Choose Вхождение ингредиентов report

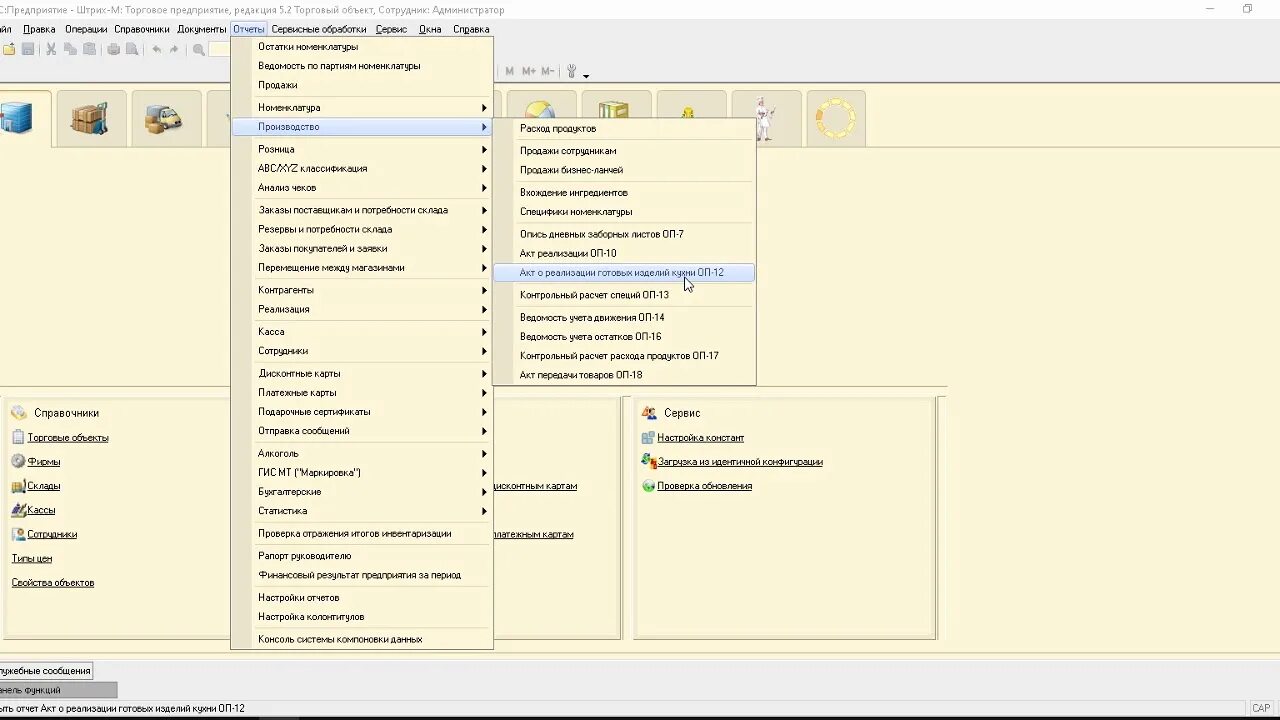(624, 192)
